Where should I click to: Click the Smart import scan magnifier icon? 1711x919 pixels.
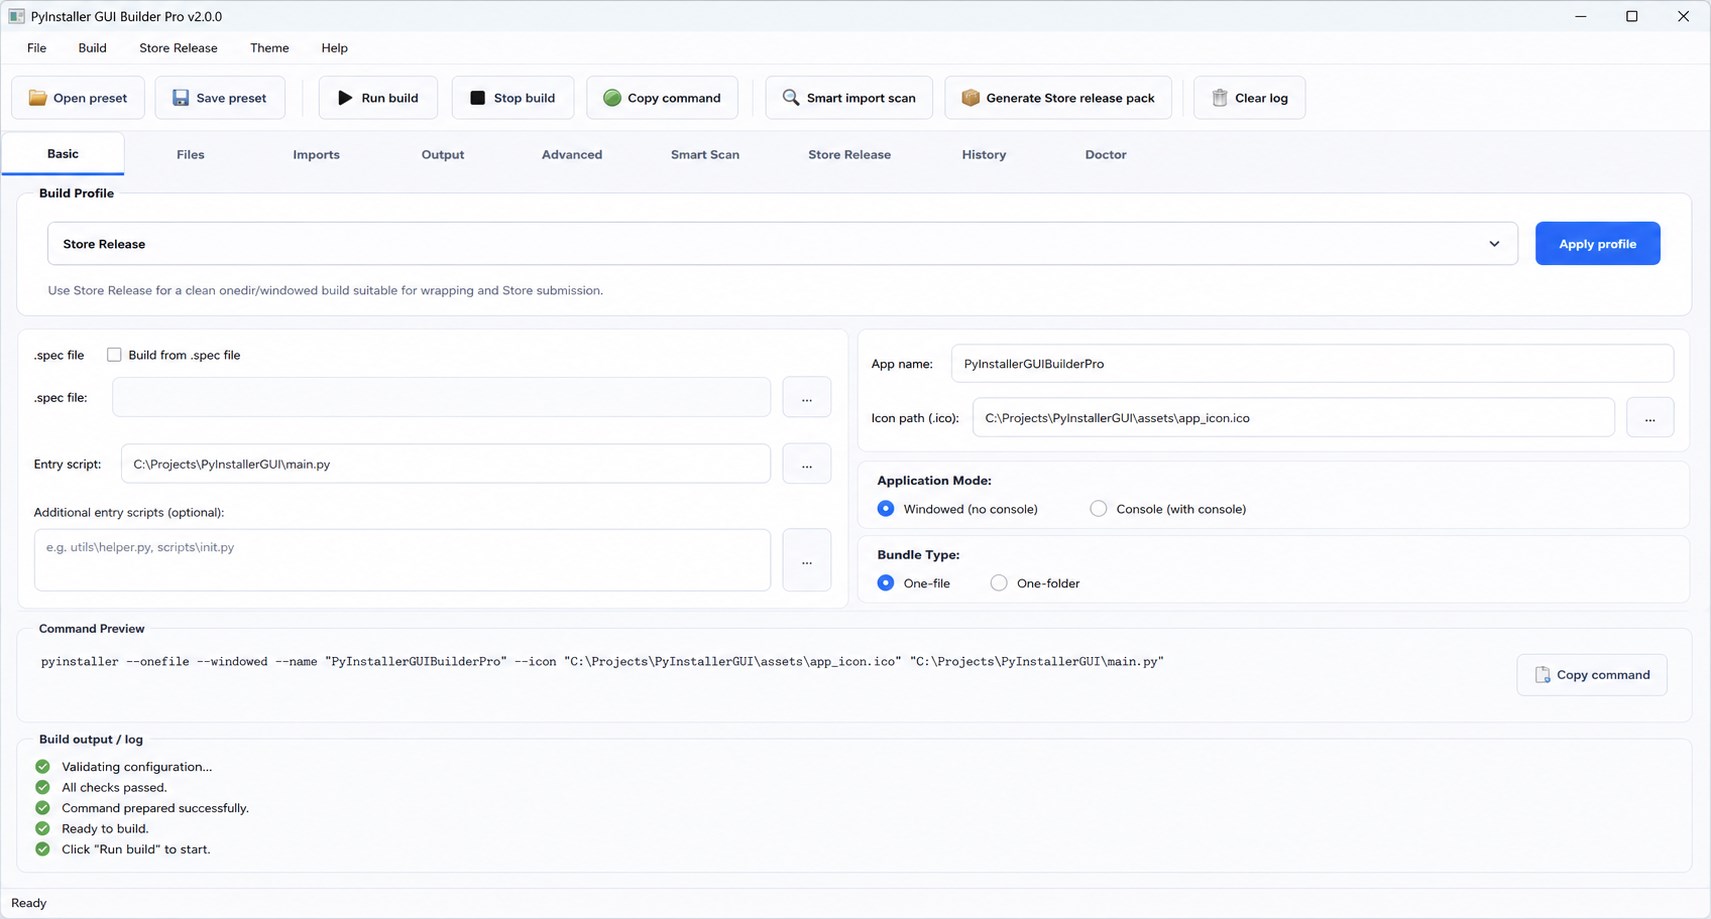pyautogui.click(x=791, y=98)
